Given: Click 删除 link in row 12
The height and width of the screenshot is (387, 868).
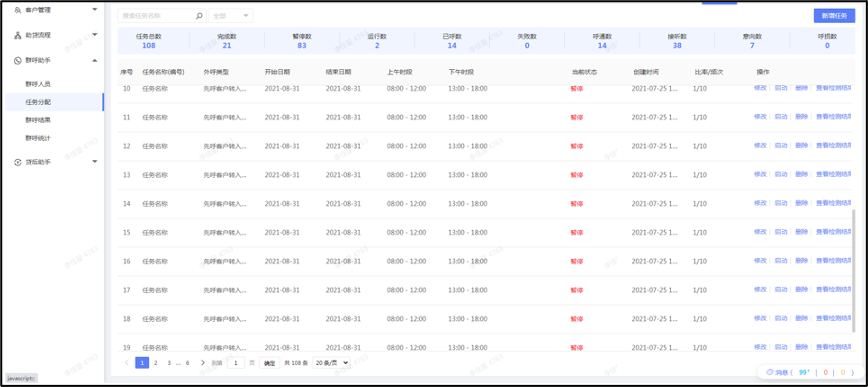Looking at the screenshot, I should click(x=802, y=146).
